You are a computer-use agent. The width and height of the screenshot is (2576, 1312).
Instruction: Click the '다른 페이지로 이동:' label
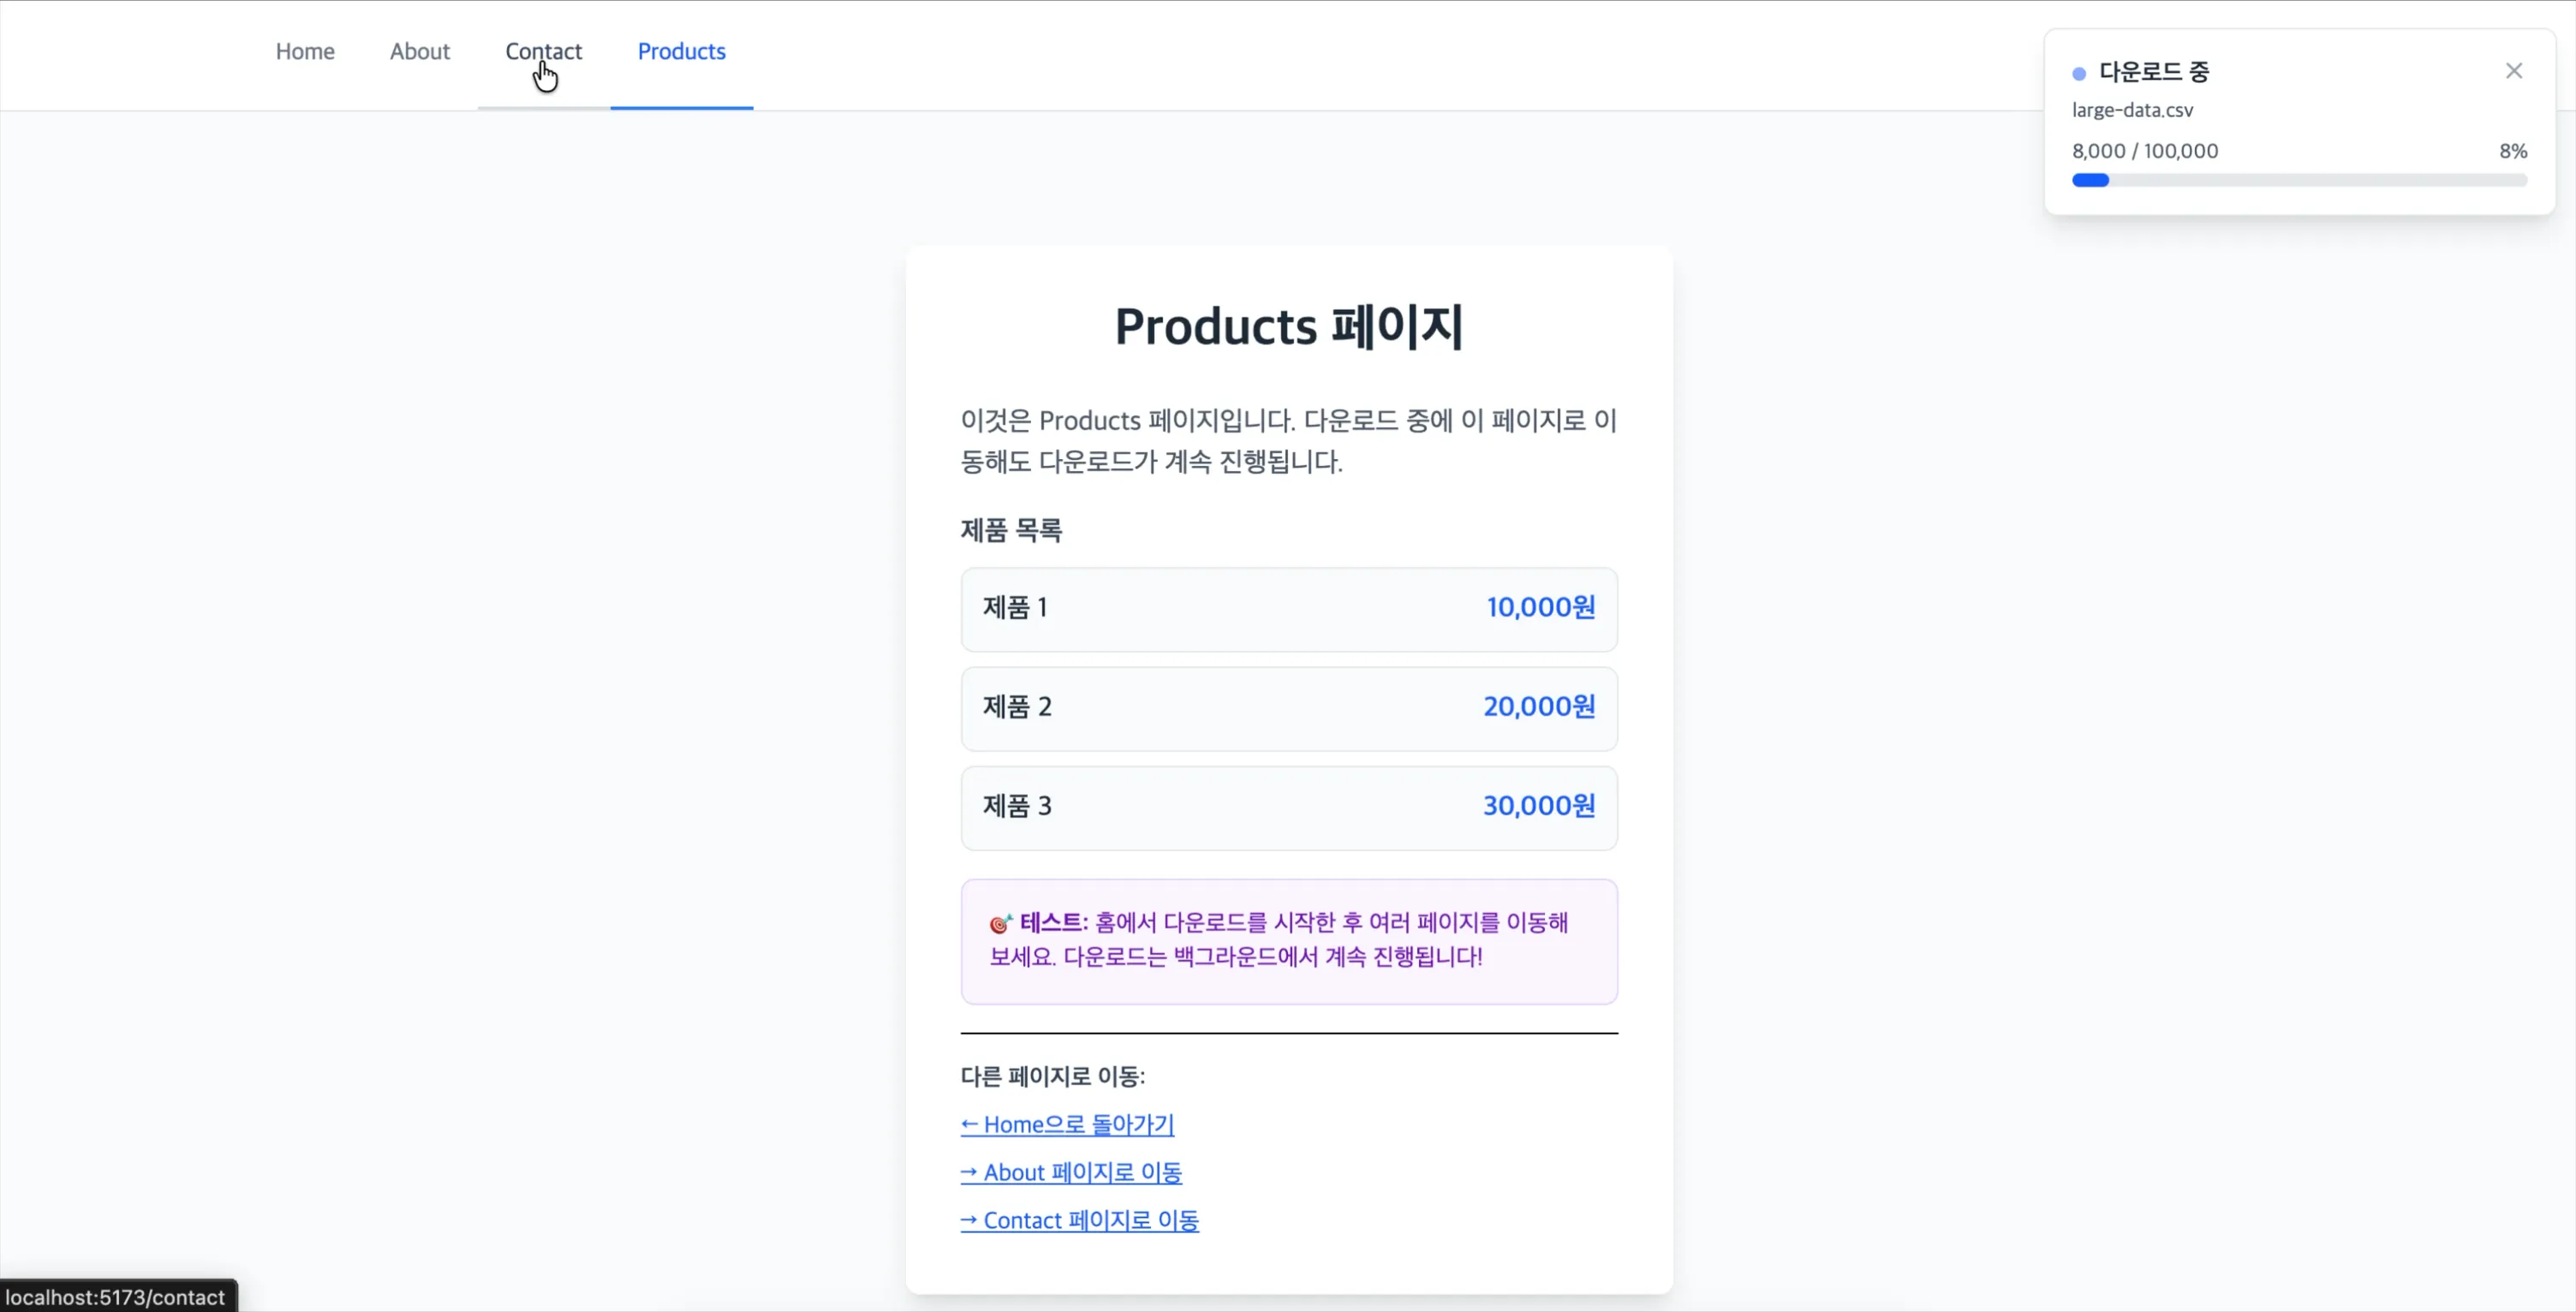(1053, 1076)
